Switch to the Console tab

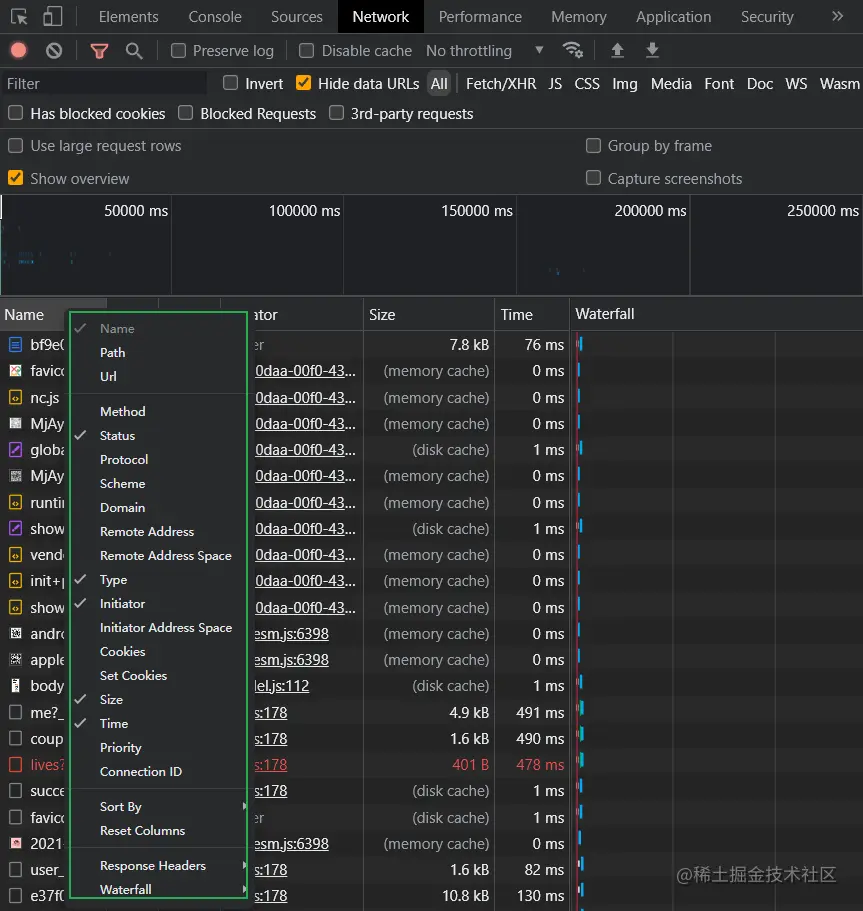tap(215, 17)
